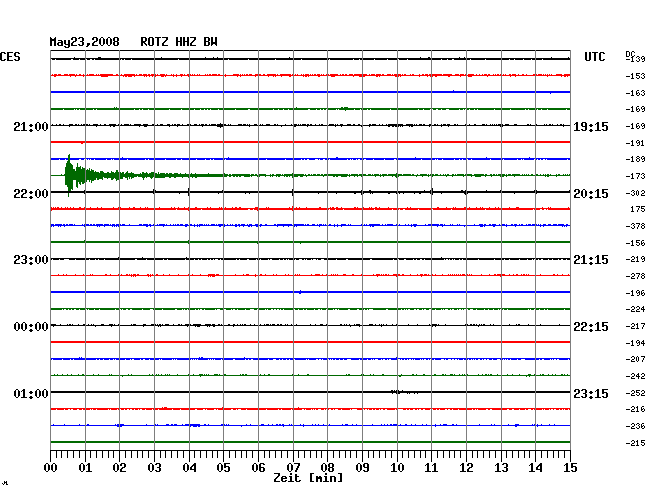Select the DC offset value -153
The height and width of the screenshot is (494, 650).
click(635, 76)
